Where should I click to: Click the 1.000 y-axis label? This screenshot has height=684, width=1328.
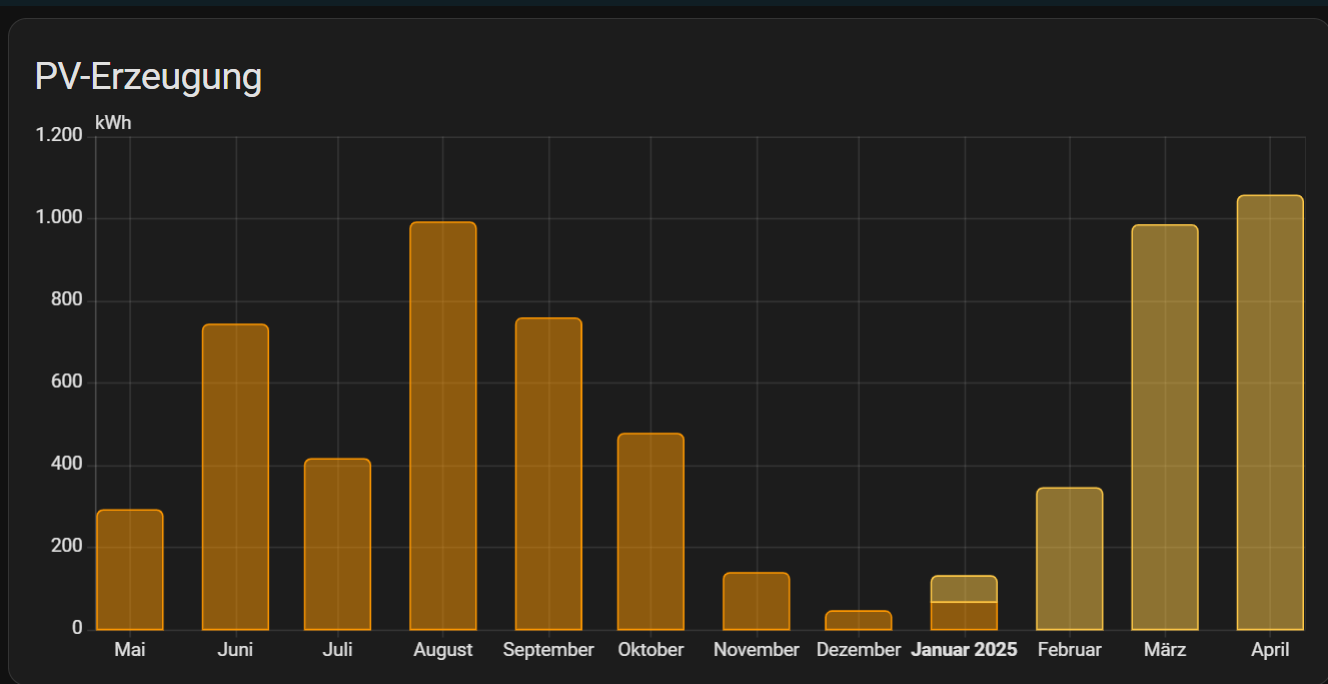click(x=61, y=218)
